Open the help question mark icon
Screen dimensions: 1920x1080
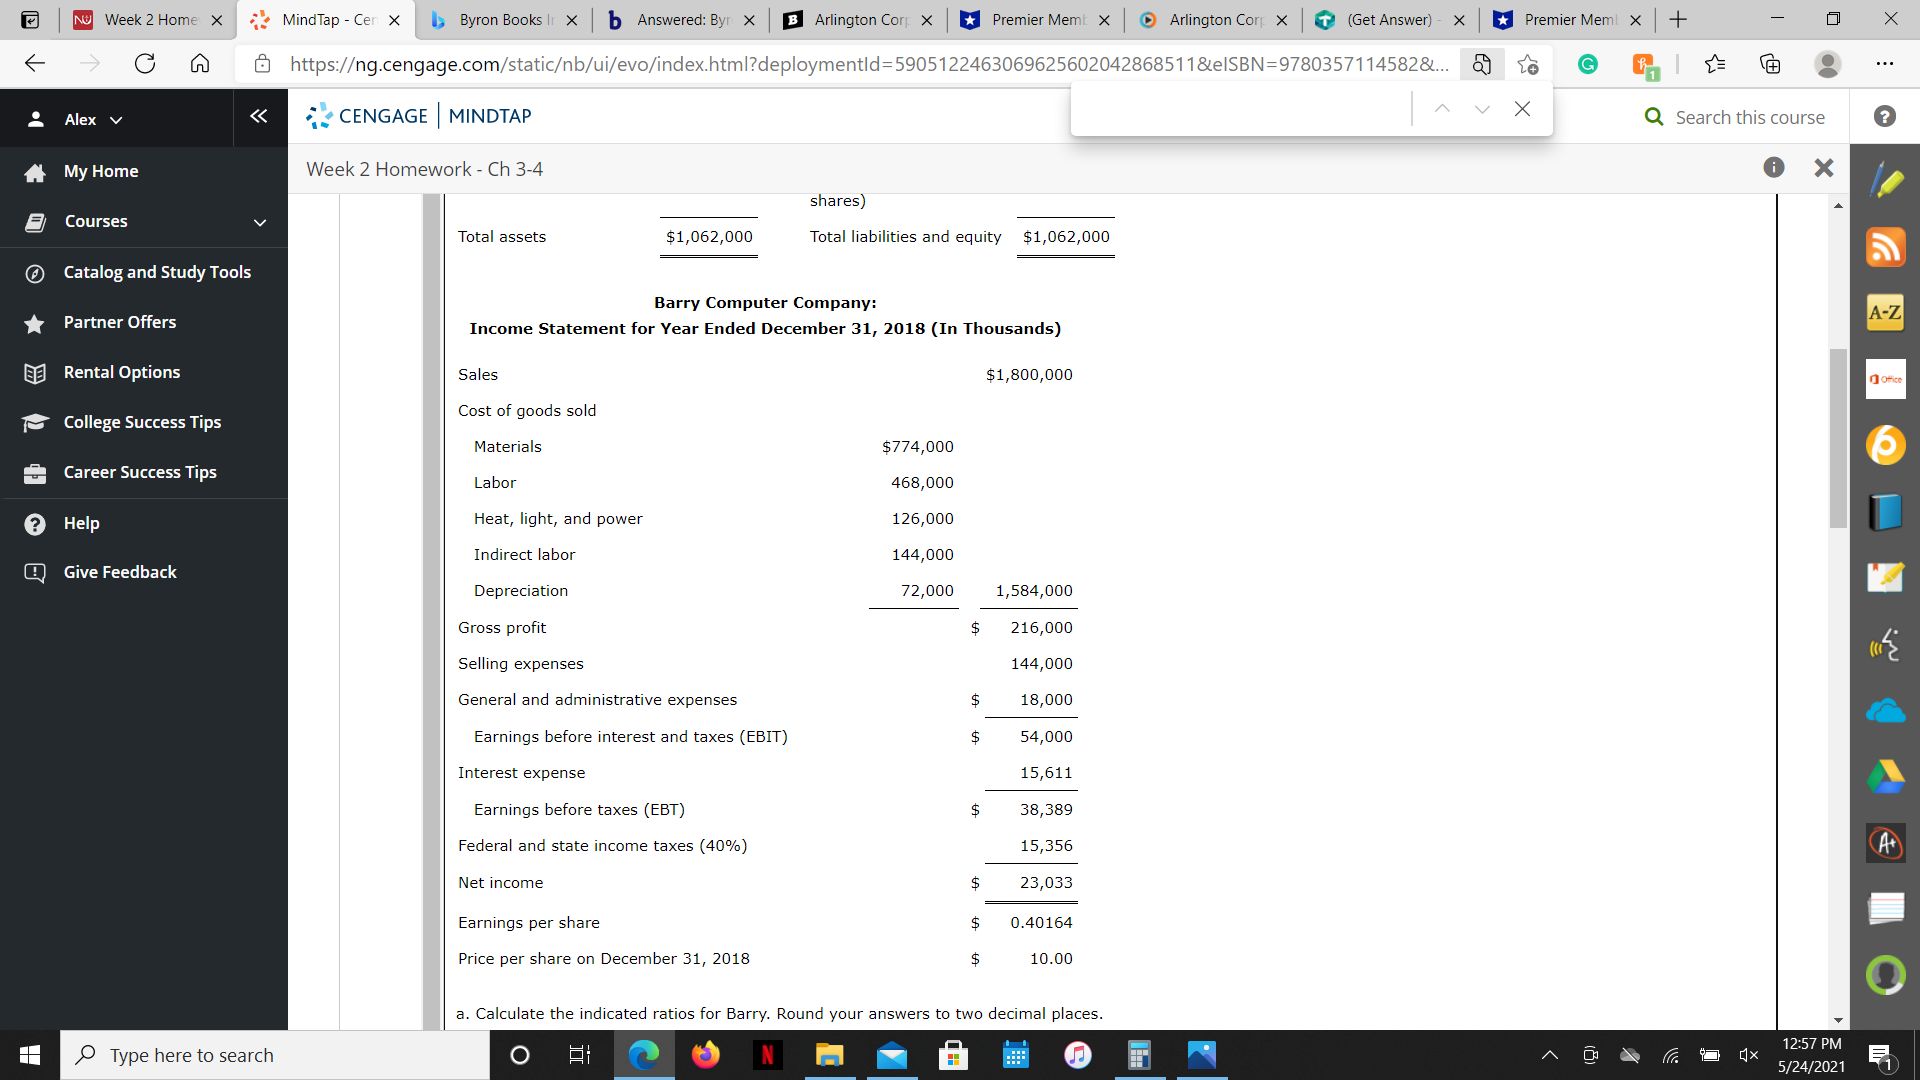pos(1884,117)
